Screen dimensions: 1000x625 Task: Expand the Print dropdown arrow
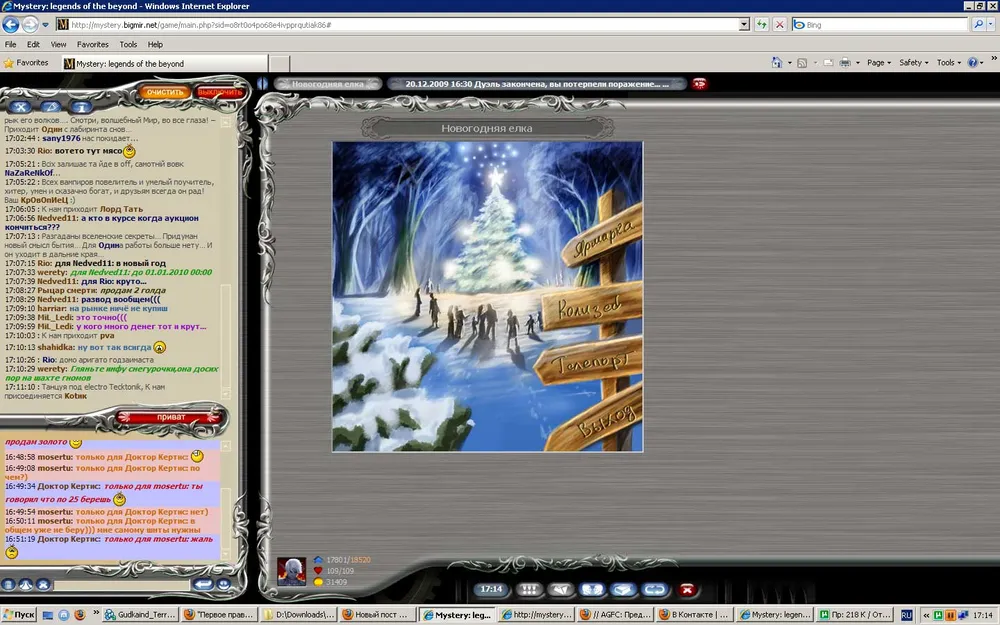[857, 62]
